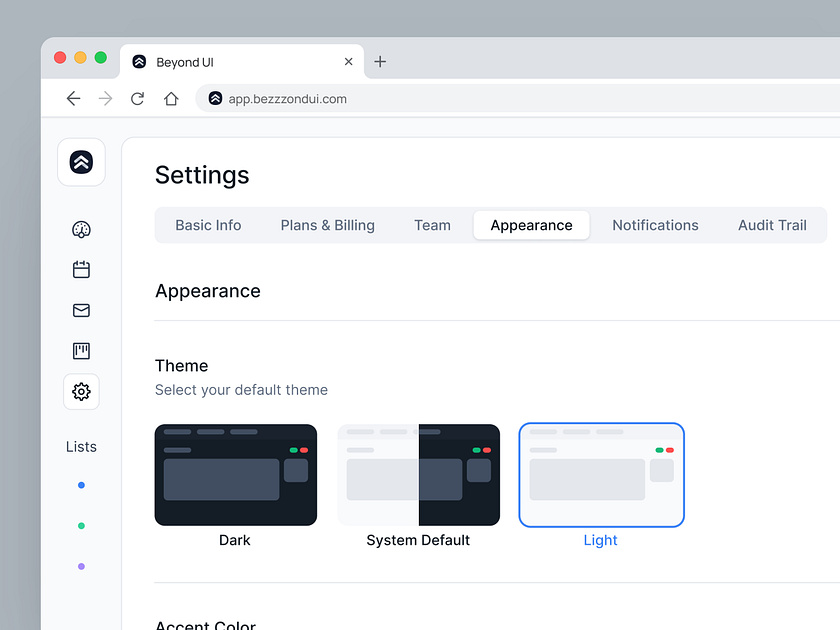Click the macOS green fullscreen button

click(x=101, y=58)
